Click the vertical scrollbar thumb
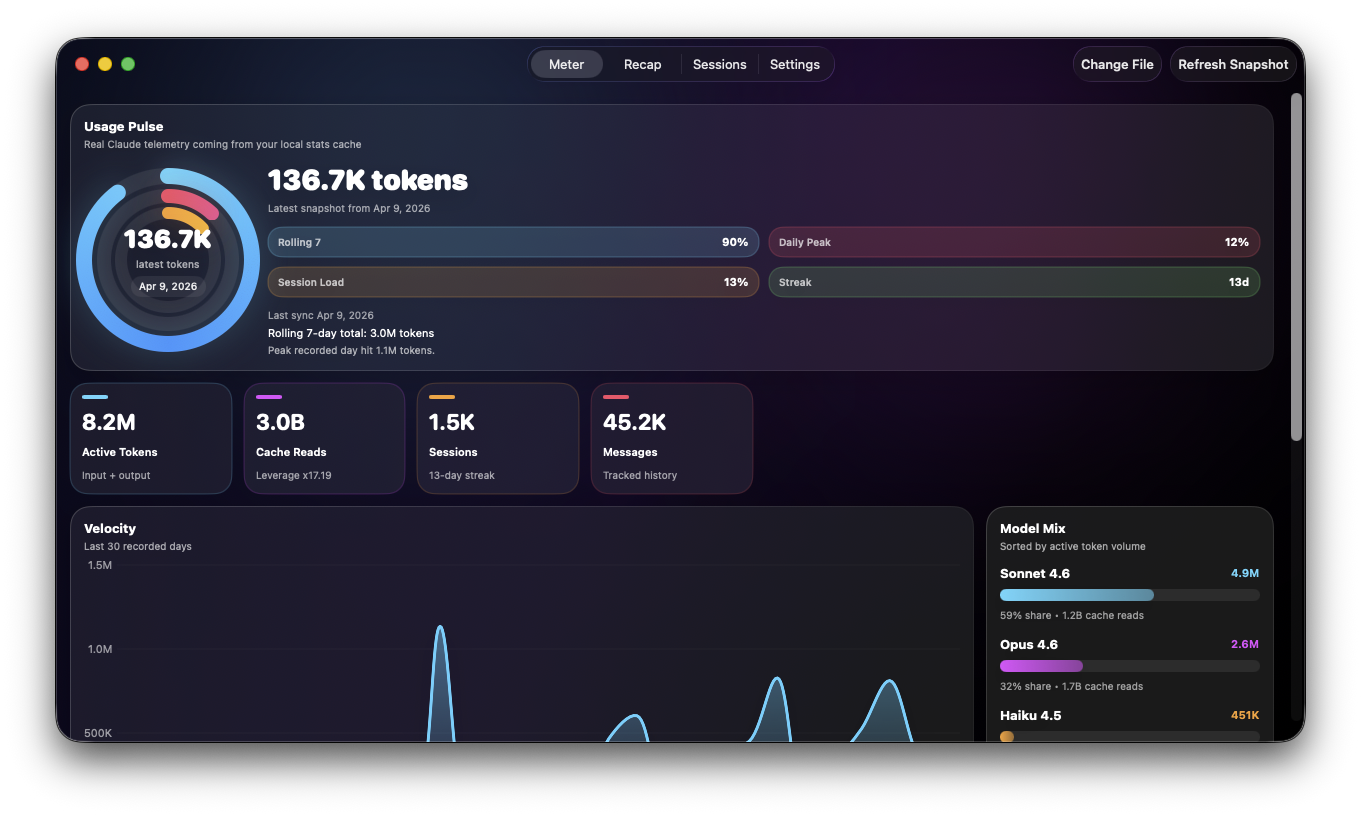This screenshot has height=816, width=1361. 1296,267
